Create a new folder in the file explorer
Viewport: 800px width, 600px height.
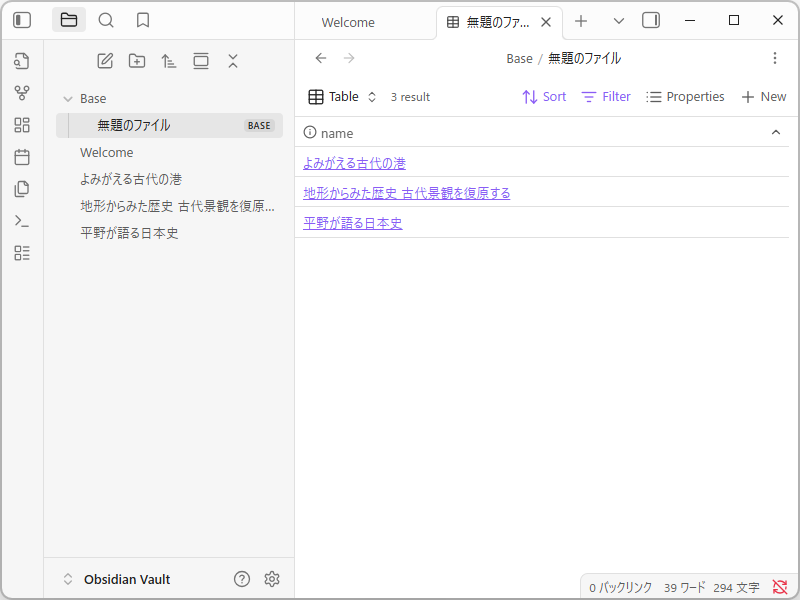tap(137, 61)
